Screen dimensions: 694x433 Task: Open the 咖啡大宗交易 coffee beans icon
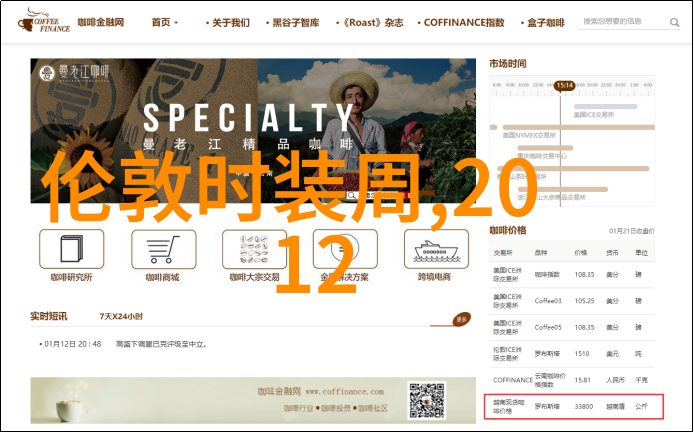(x=254, y=249)
